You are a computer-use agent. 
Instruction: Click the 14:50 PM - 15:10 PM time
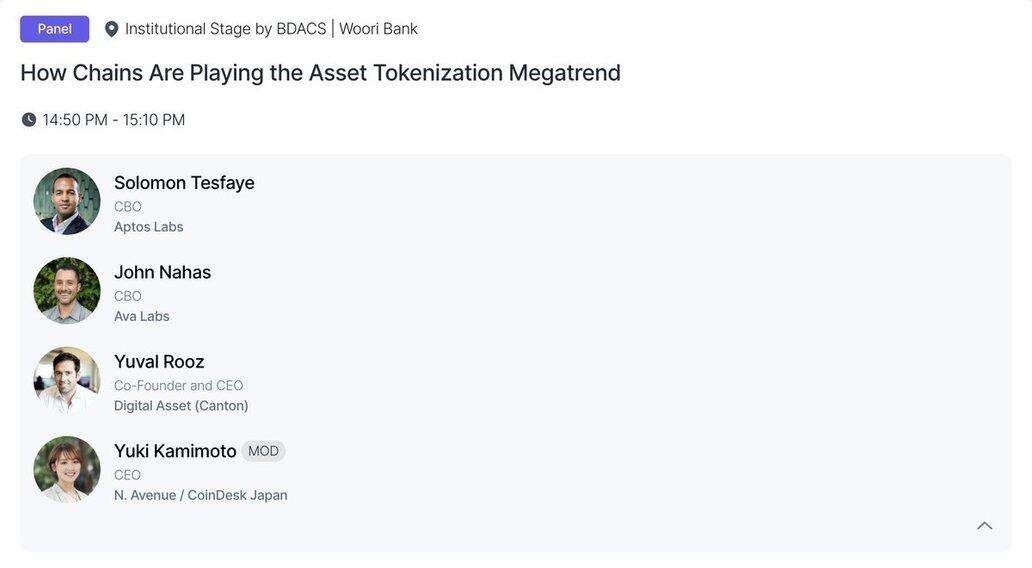tap(114, 120)
